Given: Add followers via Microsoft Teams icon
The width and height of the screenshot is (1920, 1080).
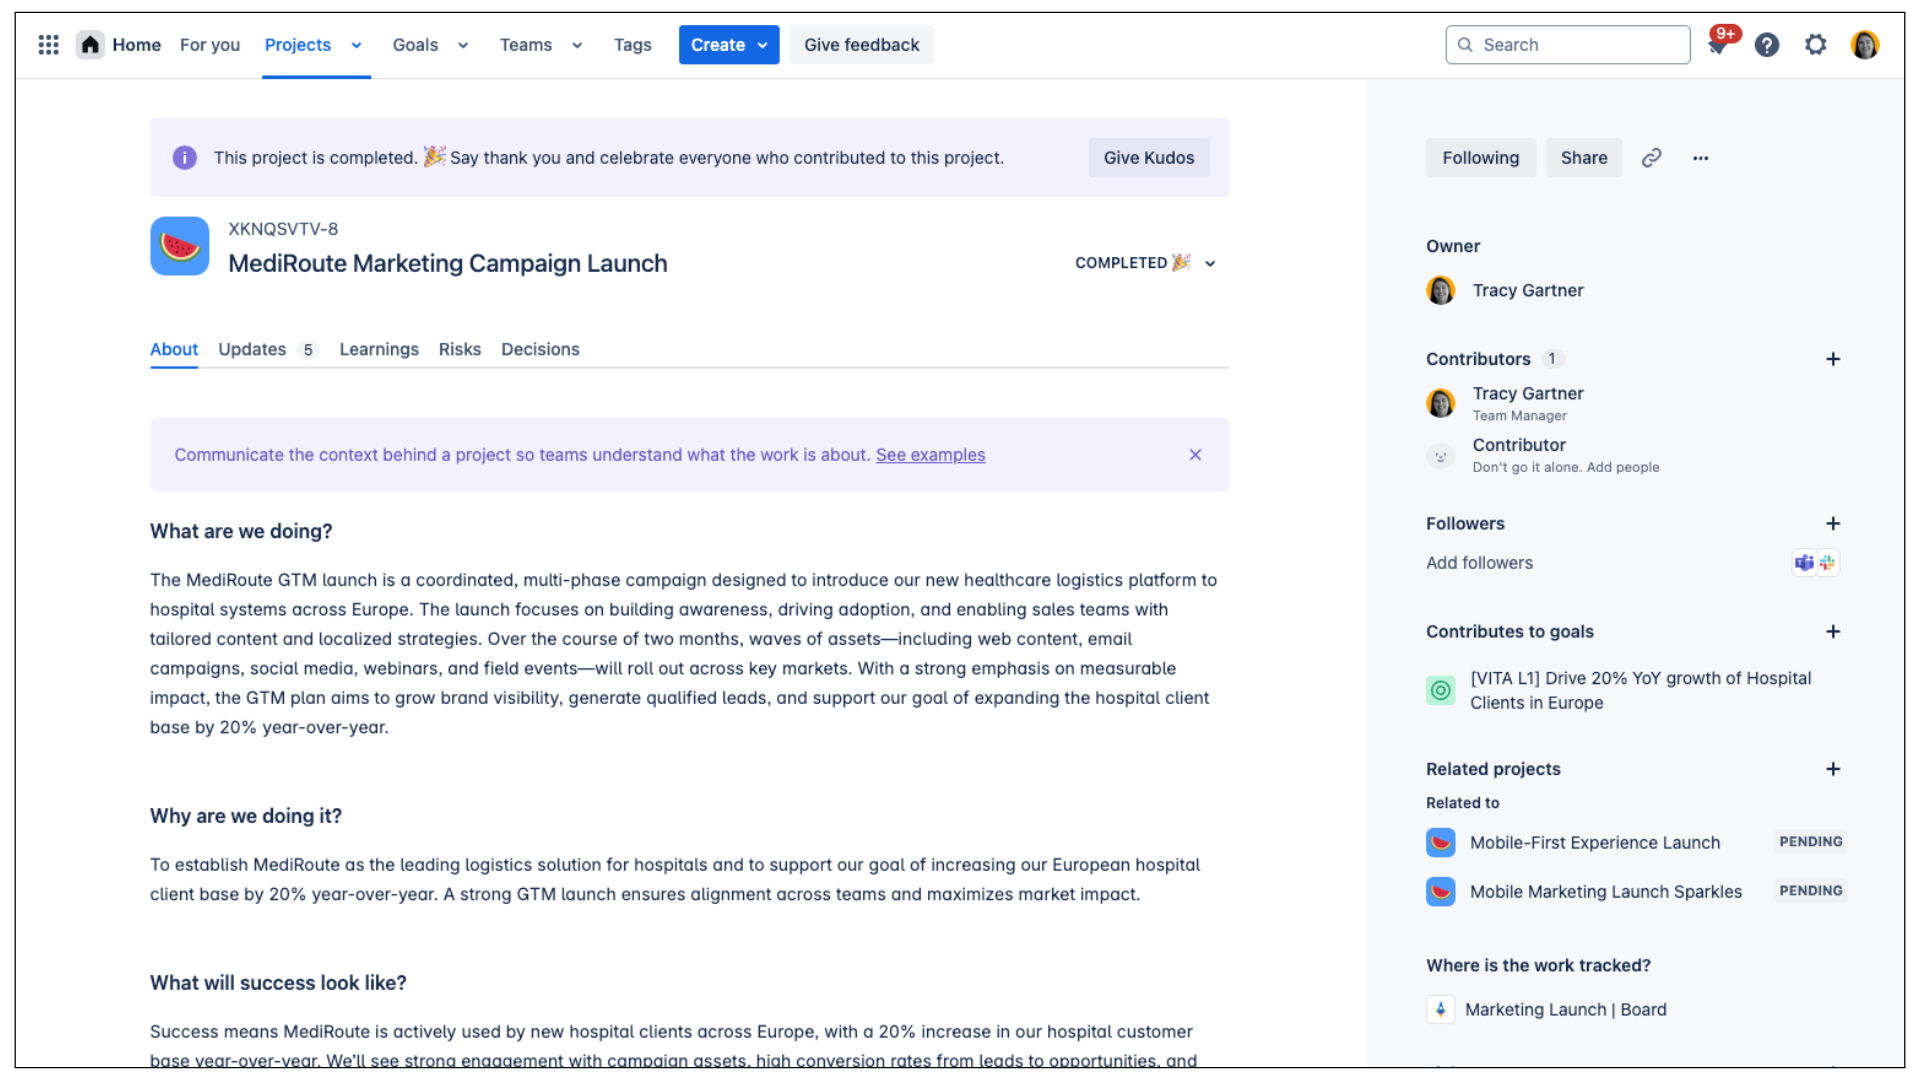Looking at the screenshot, I should pos(1804,562).
